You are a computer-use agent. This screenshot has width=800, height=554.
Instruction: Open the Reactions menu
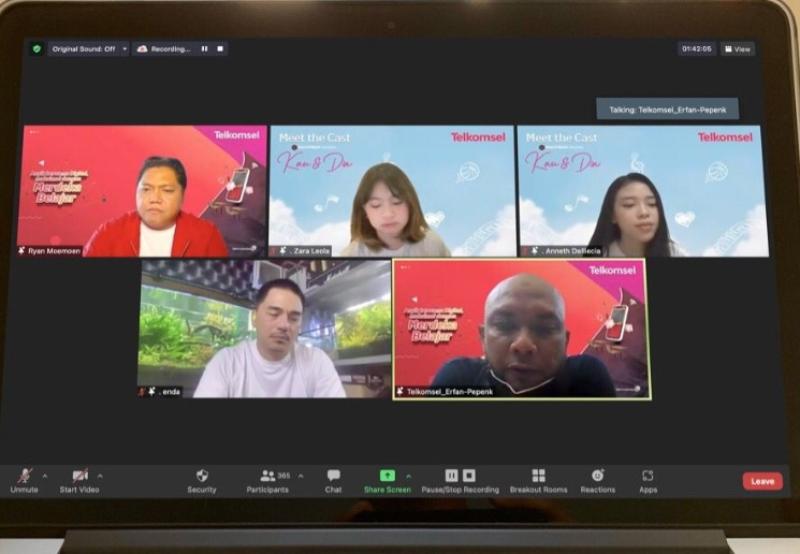click(x=598, y=476)
